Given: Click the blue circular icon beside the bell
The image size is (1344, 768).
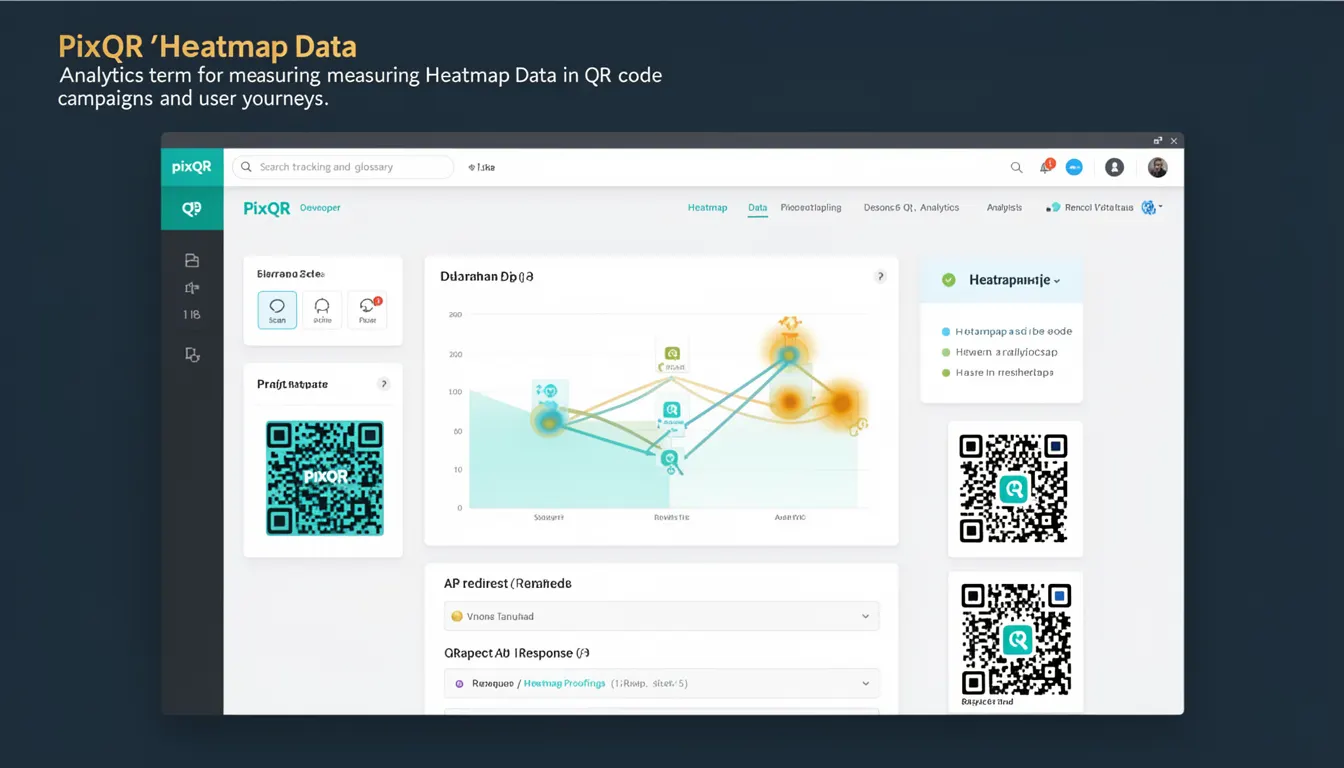Looking at the screenshot, I should [x=1074, y=167].
